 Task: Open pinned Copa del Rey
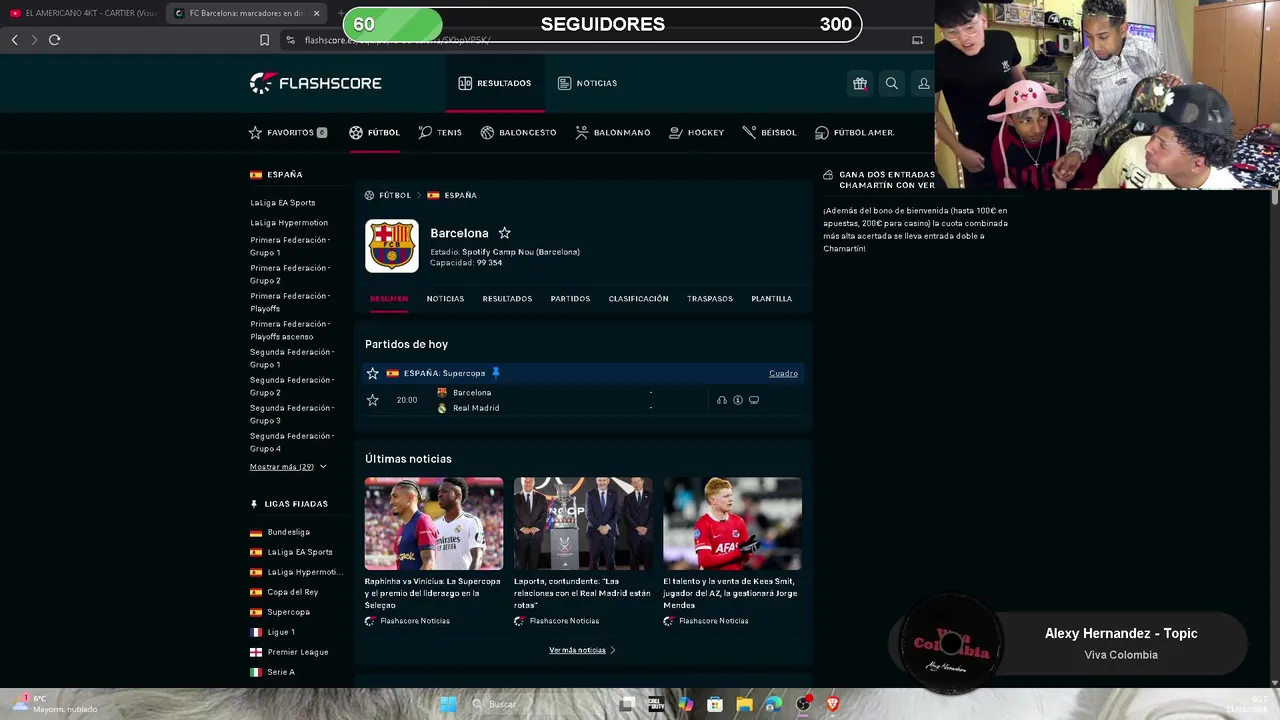tap(284, 592)
